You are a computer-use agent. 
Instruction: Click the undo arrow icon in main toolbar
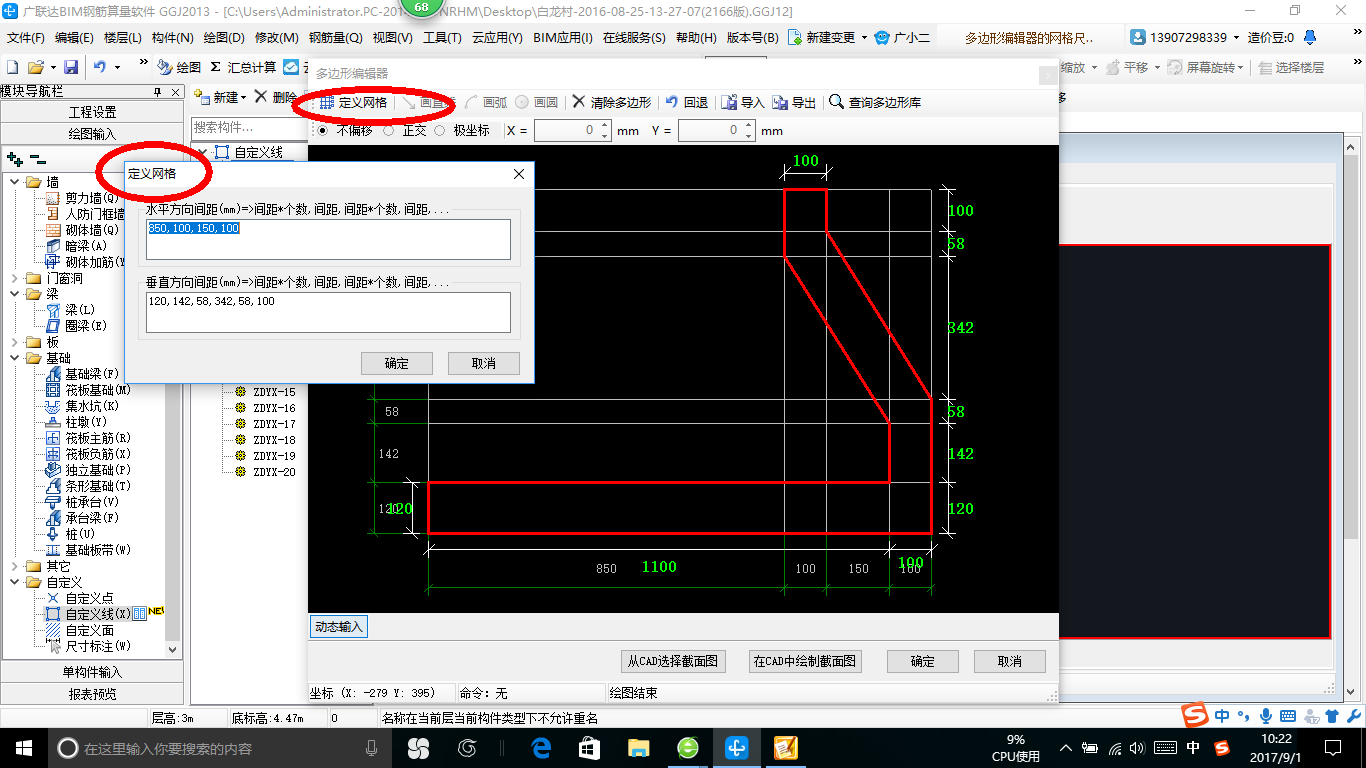100,67
